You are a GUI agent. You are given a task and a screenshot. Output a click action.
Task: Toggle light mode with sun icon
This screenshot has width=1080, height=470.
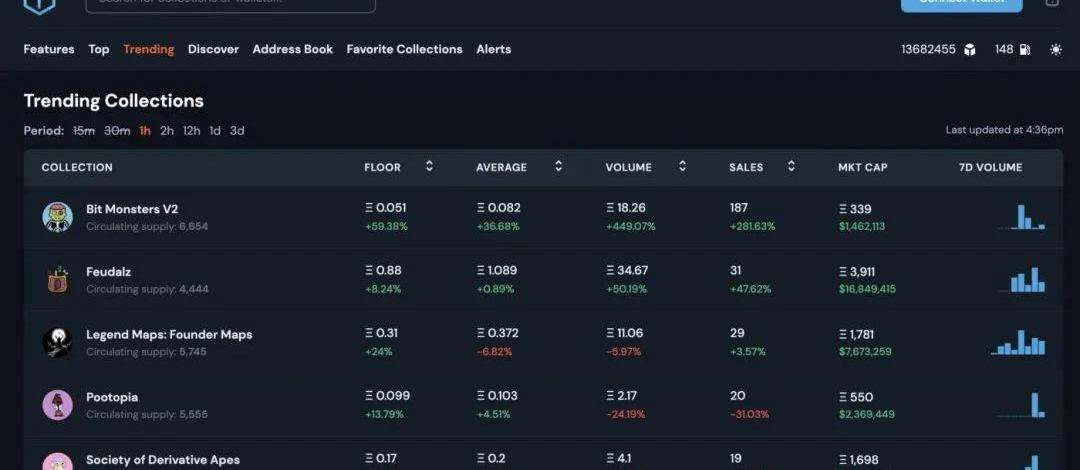(1056, 50)
